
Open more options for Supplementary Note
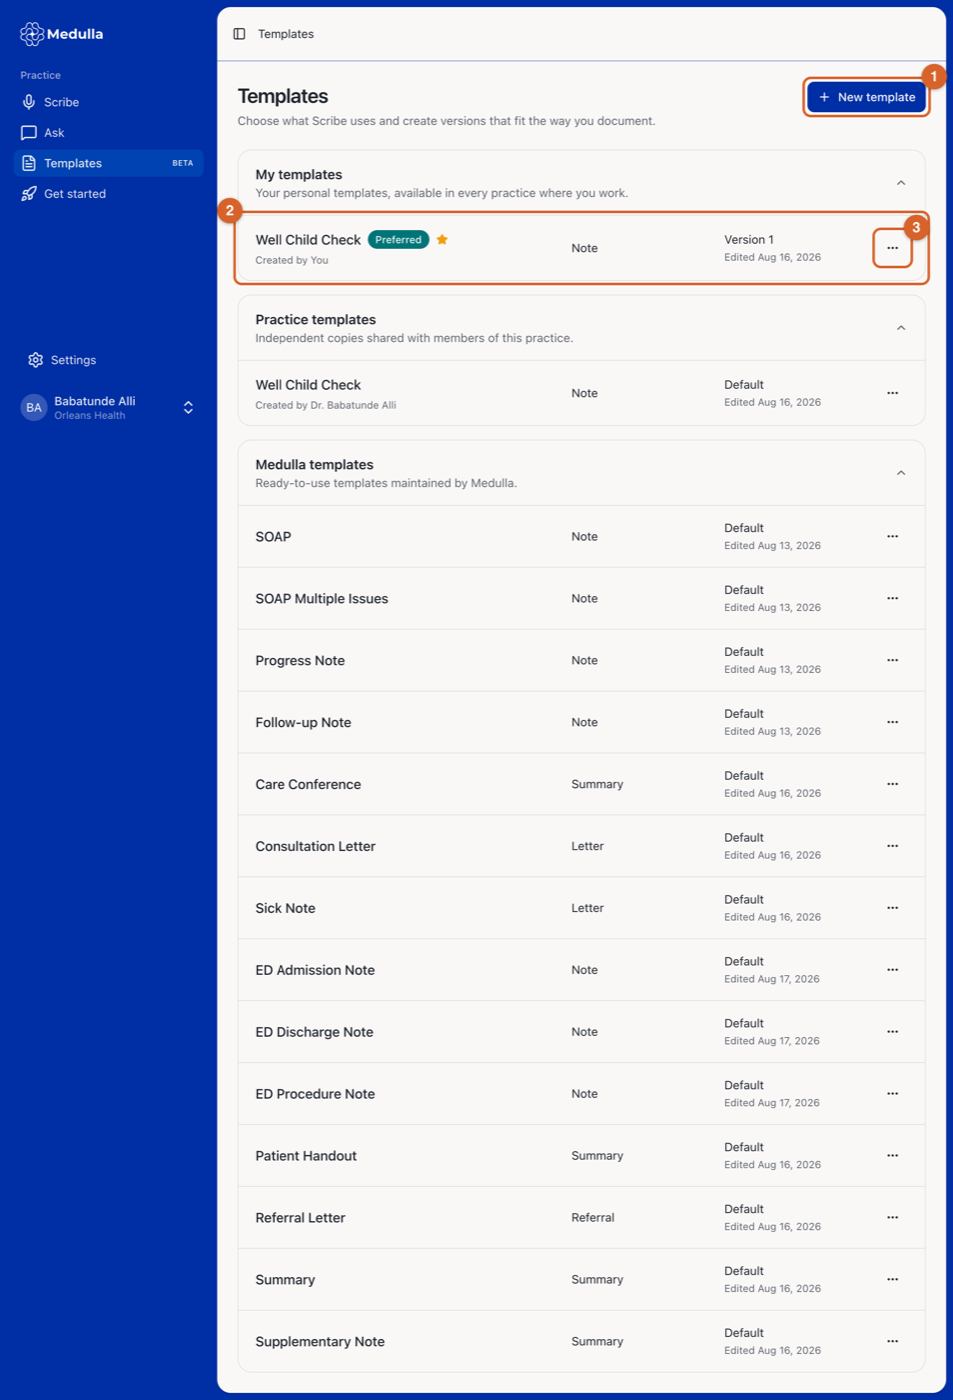892,1343
